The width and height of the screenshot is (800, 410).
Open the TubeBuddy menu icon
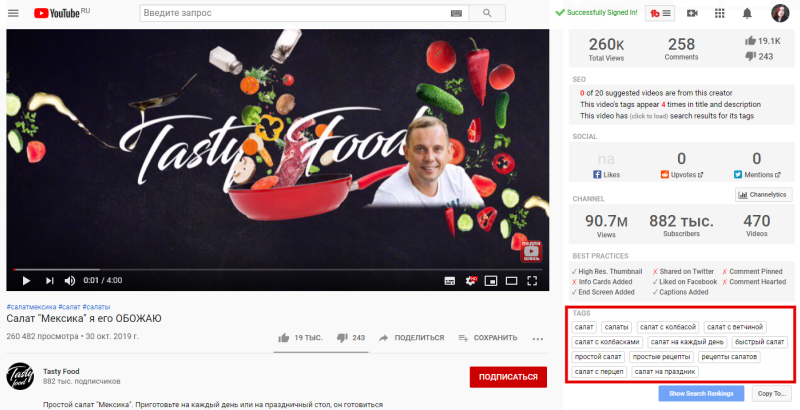pos(660,13)
